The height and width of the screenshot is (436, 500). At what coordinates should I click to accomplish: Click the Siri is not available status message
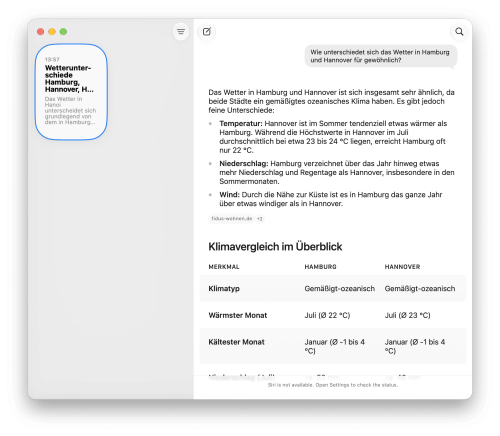tap(333, 385)
